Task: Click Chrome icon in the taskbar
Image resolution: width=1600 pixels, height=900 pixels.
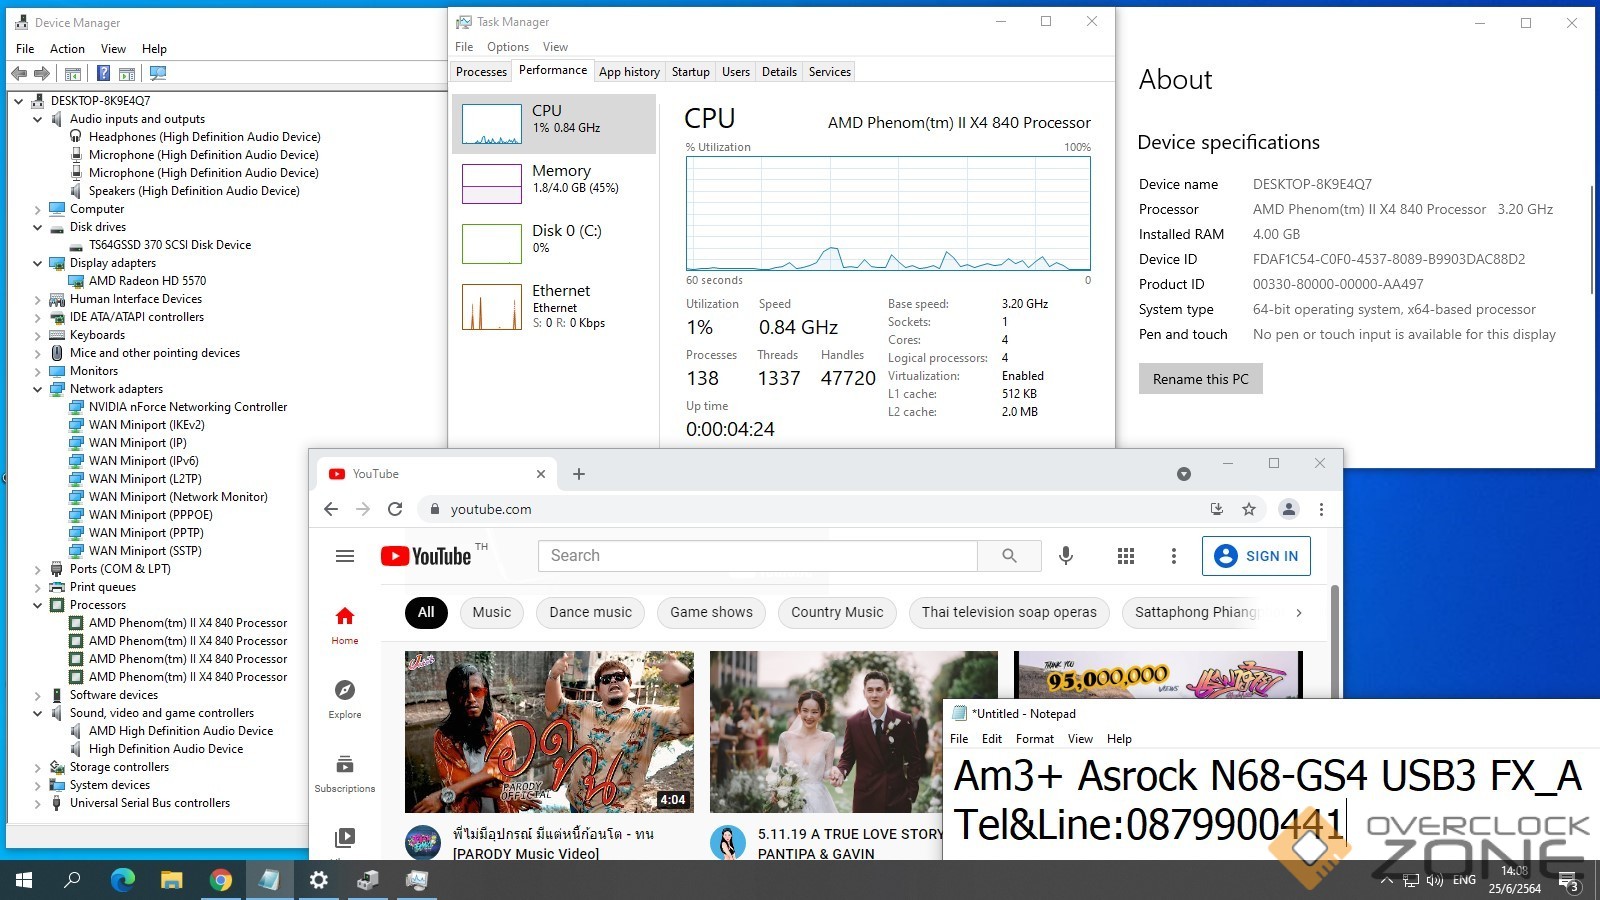Action: tap(221, 880)
